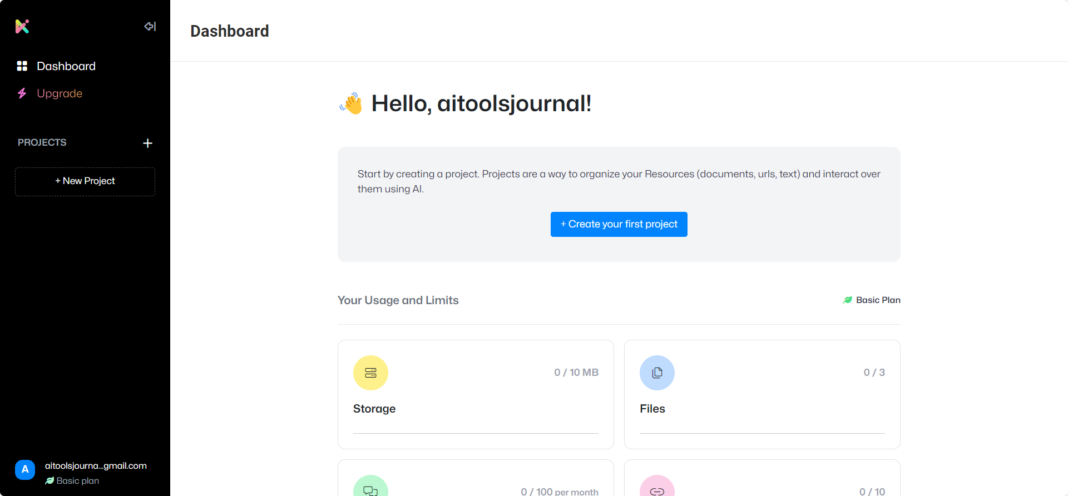Click the '0 / 3' files value

point(875,373)
